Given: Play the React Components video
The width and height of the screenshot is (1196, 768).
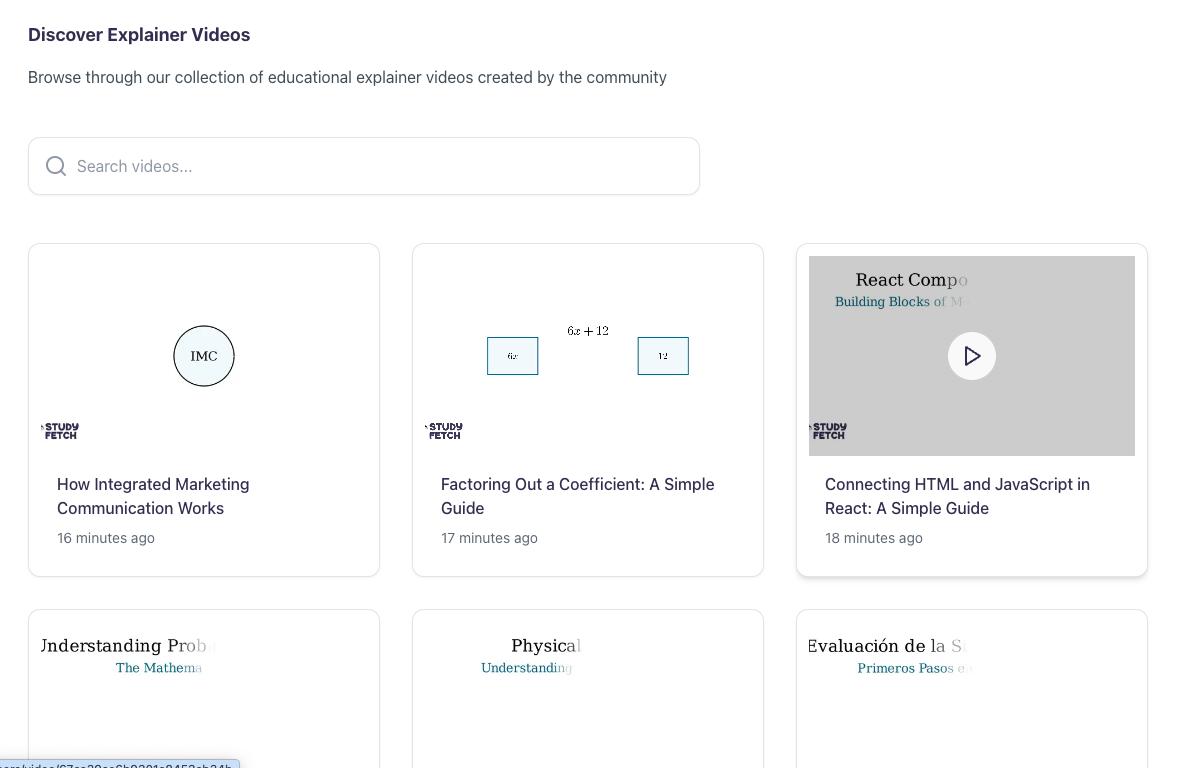Looking at the screenshot, I should point(971,356).
